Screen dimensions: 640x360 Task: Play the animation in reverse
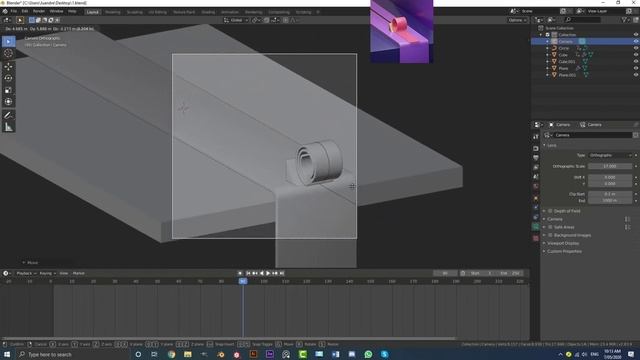[262, 273]
